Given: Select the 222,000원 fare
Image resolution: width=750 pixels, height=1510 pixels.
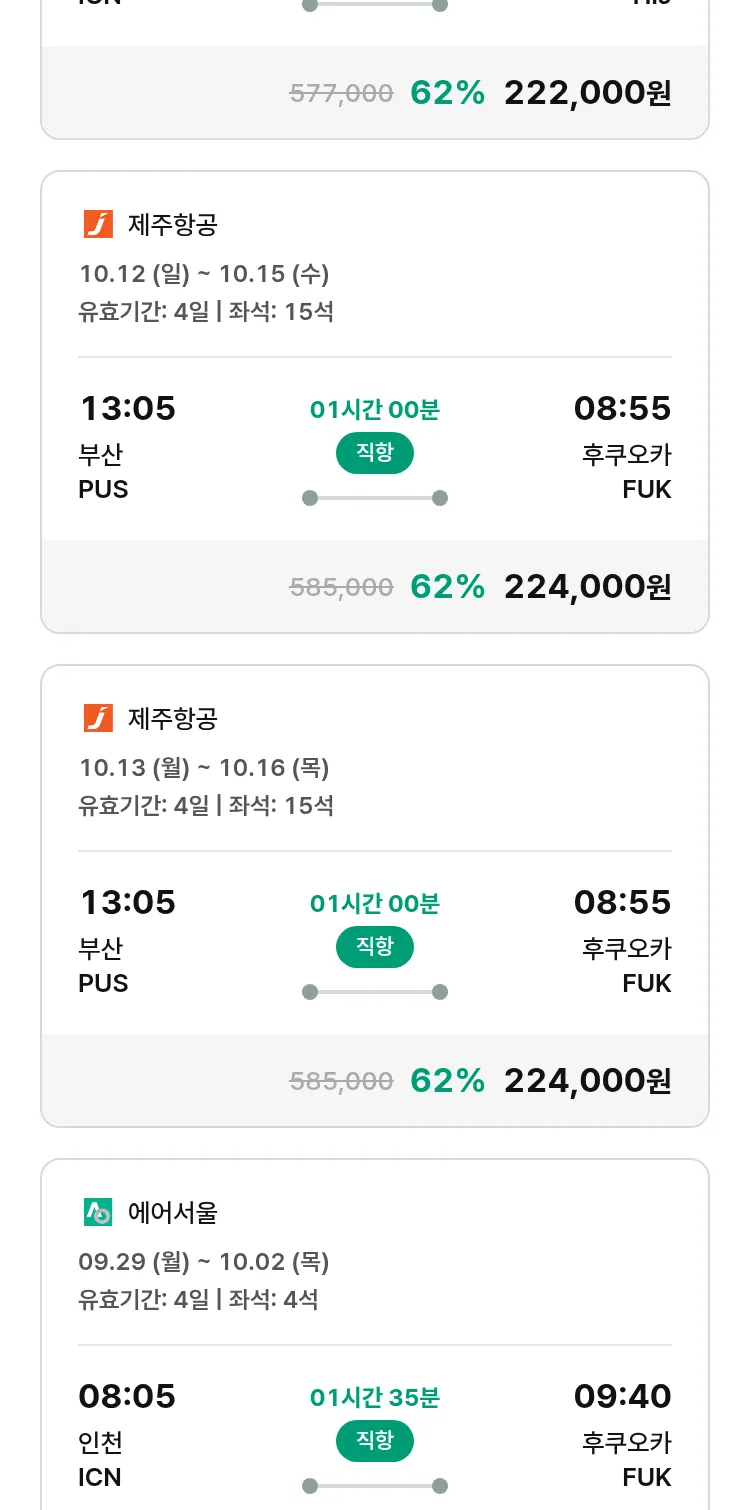Looking at the screenshot, I should 587,93.
